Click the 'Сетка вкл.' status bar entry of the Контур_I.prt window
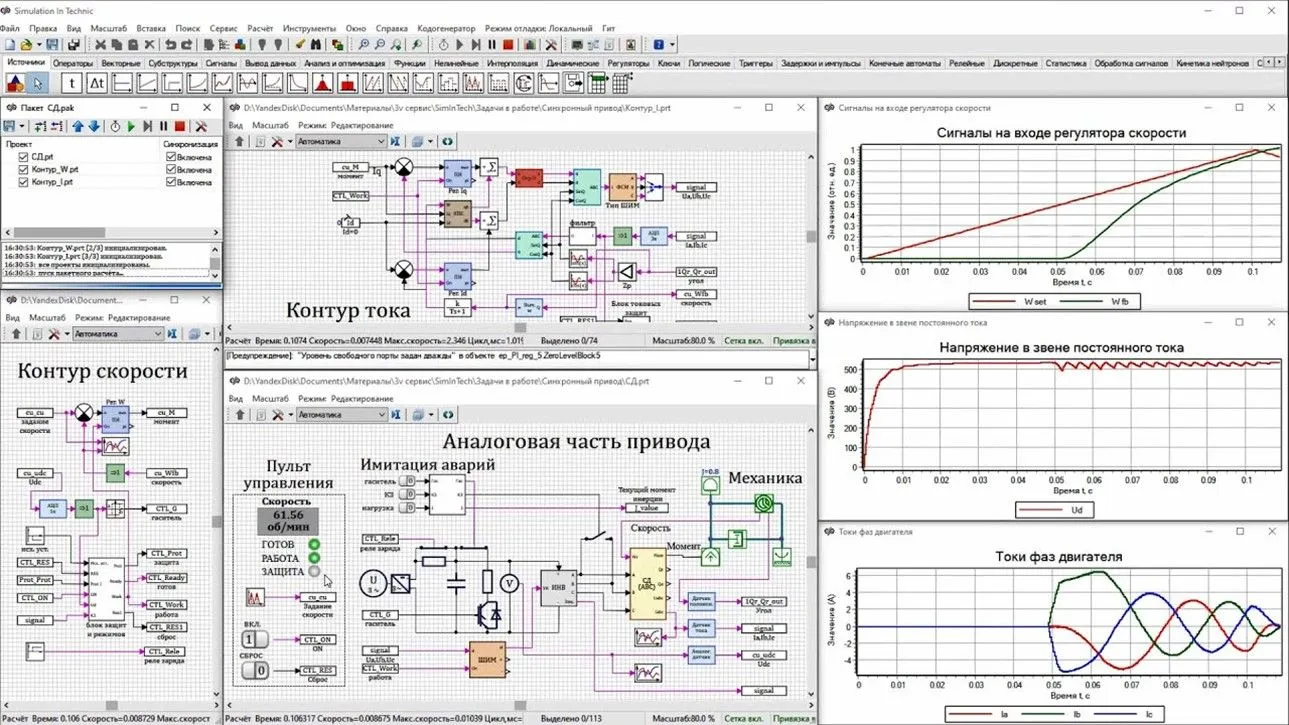The height and width of the screenshot is (725, 1289). tap(743, 341)
